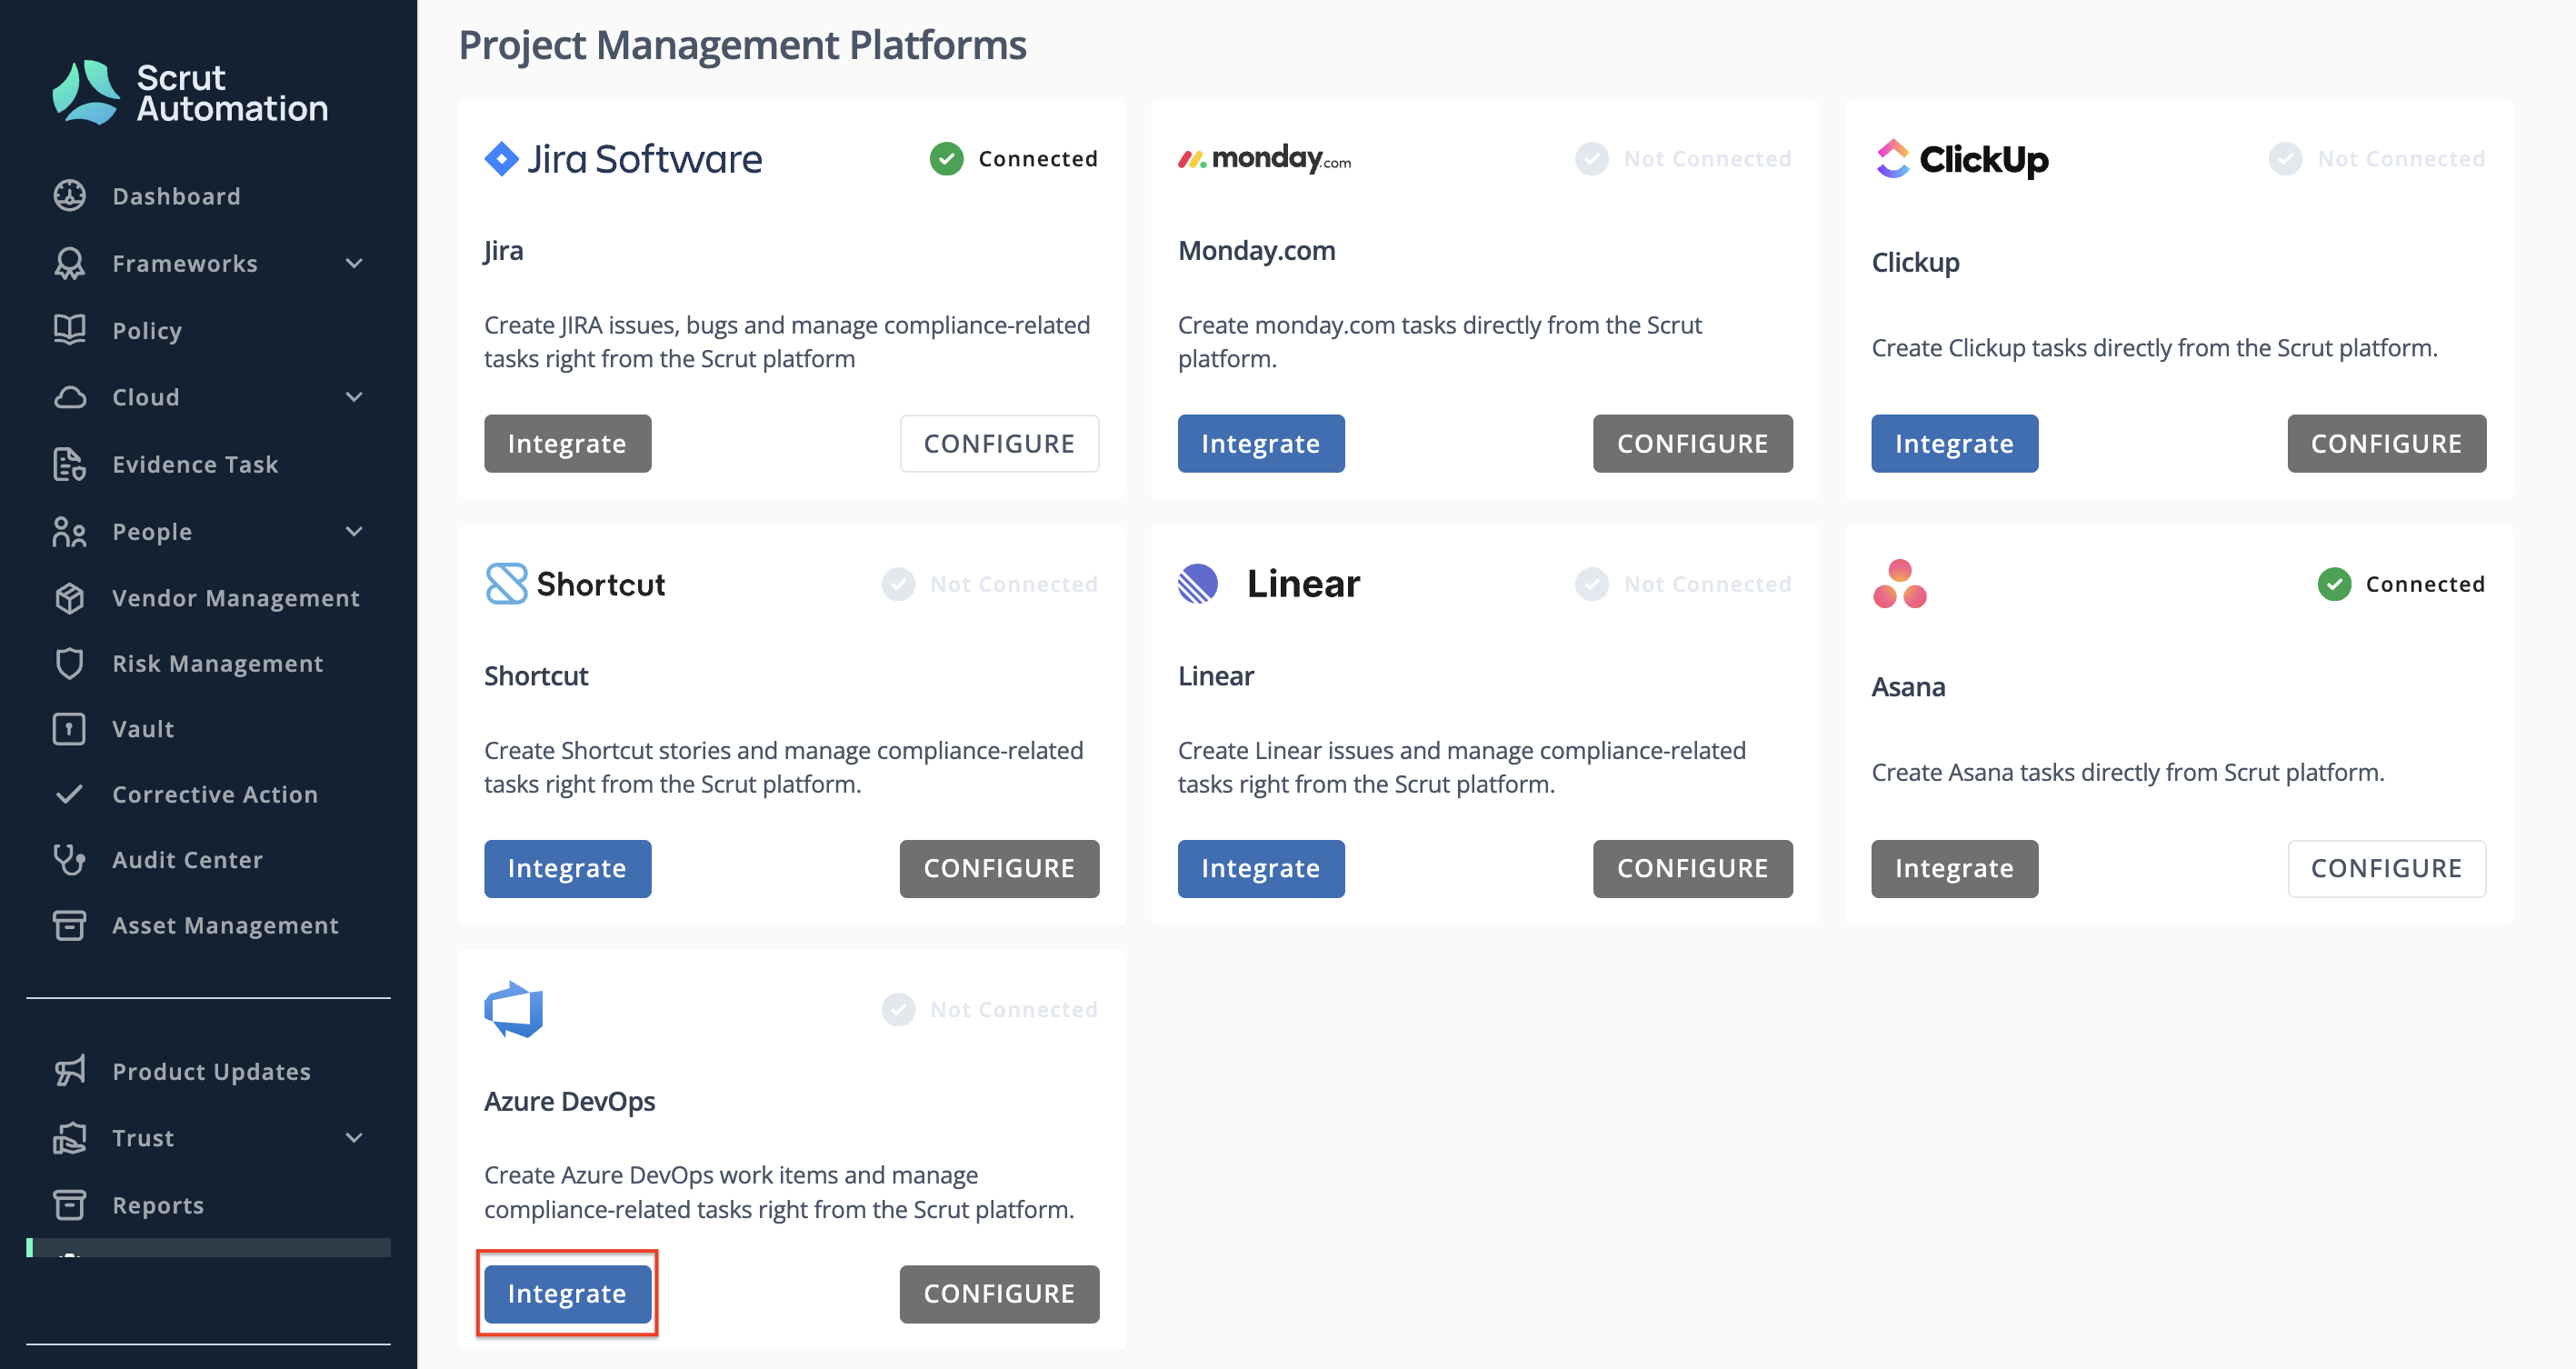Click the Product Updates megaphone icon
This screenshot has height=1369, width=2576.
click(69, 1071)
